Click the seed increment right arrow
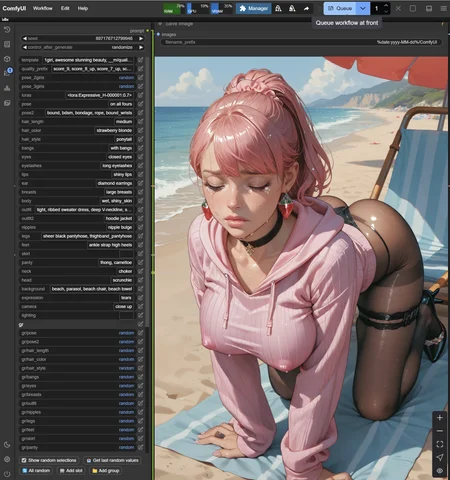The image size is (450, 480). pos(141,39)
